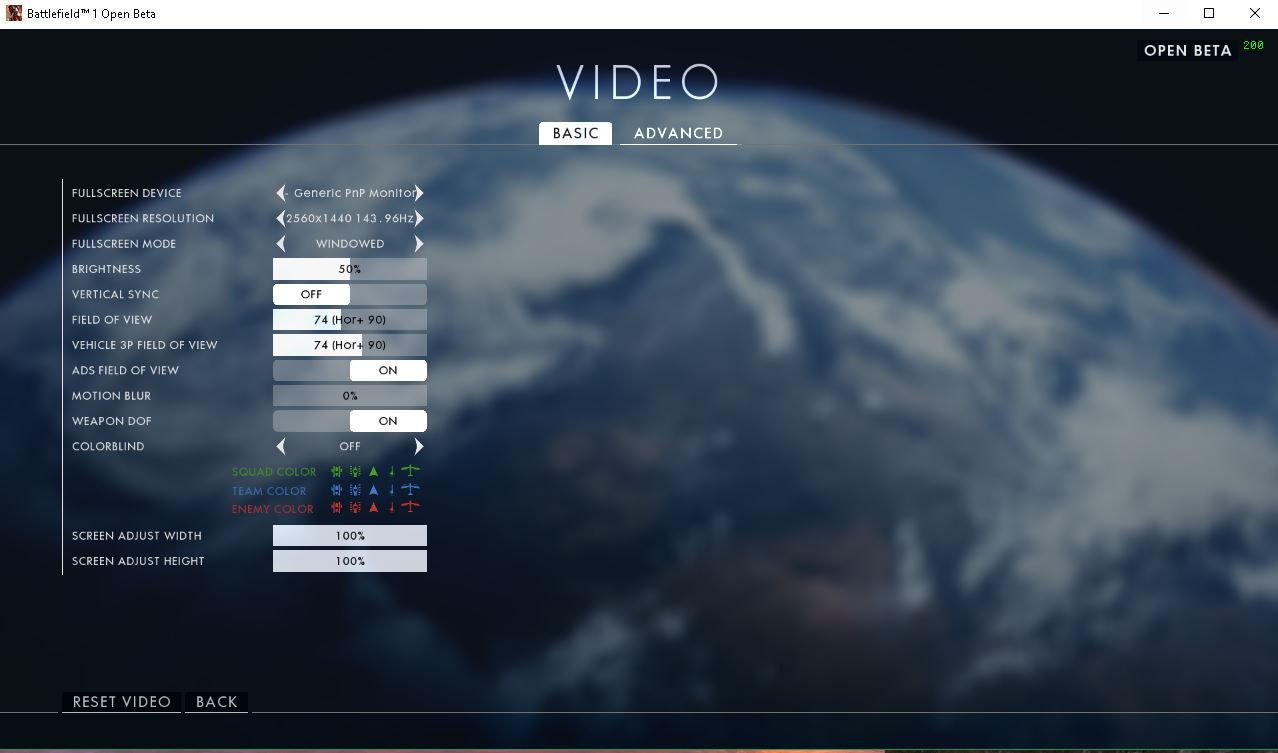Click the ENEMY COLOR text
Screen dimensions: 1278x753
click(x=273, y=509)
